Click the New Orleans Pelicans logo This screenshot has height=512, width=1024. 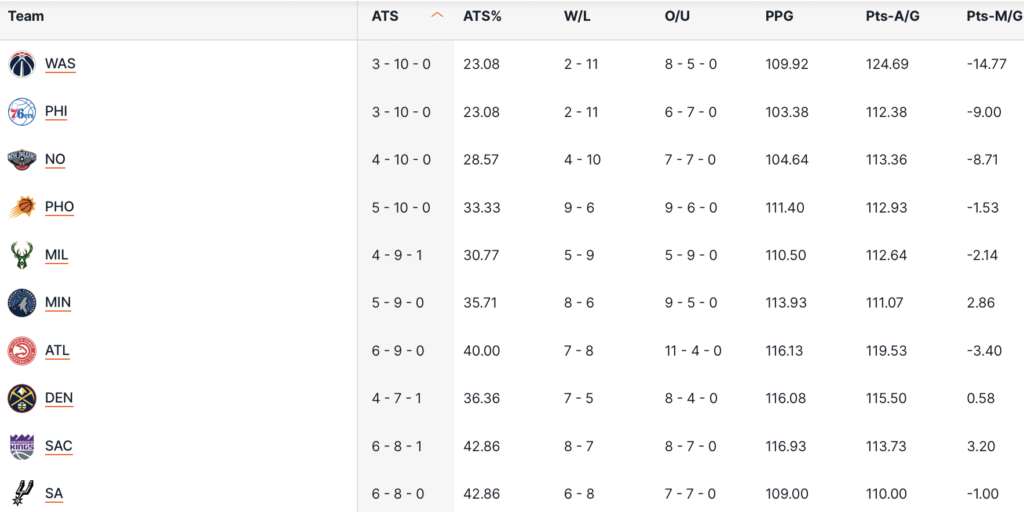click(22, 159)
